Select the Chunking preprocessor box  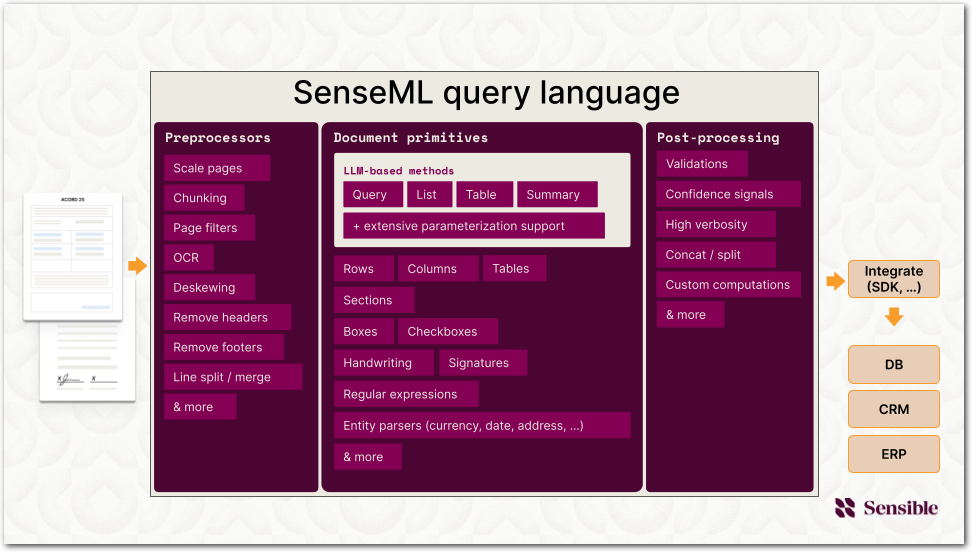pyautogui.click(x=204, y=198)
